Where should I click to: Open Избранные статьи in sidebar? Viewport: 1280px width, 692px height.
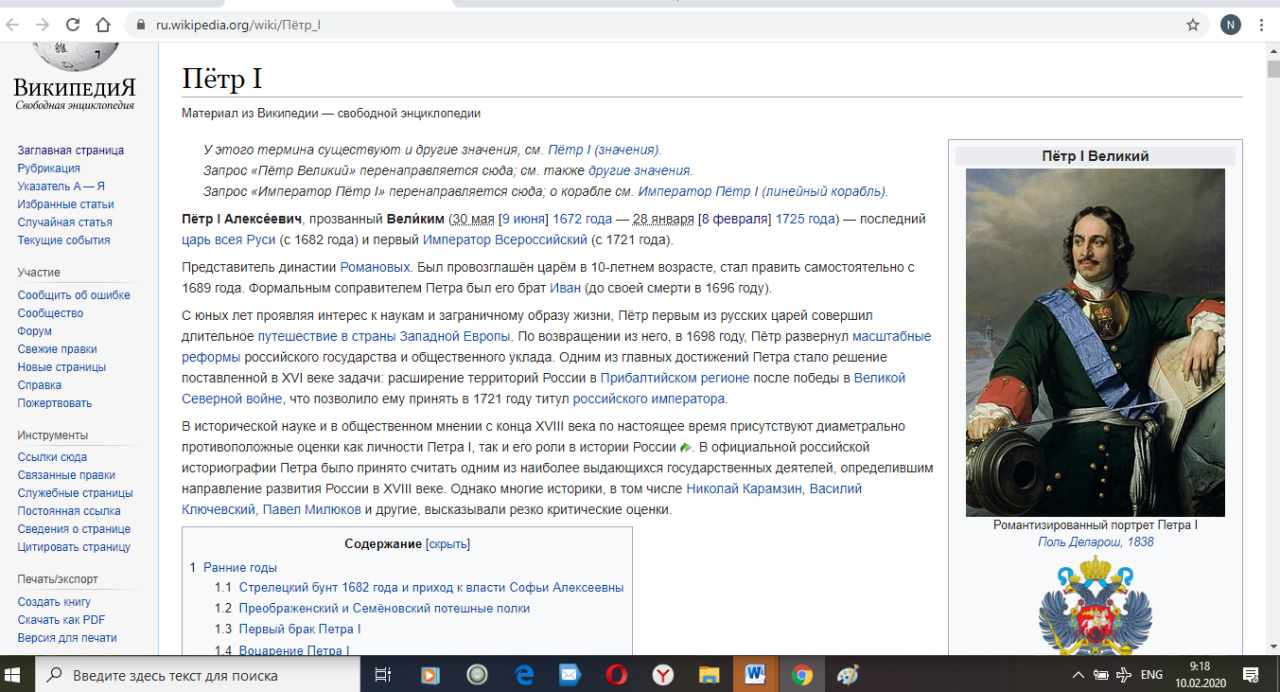click(x=66, y=204)
